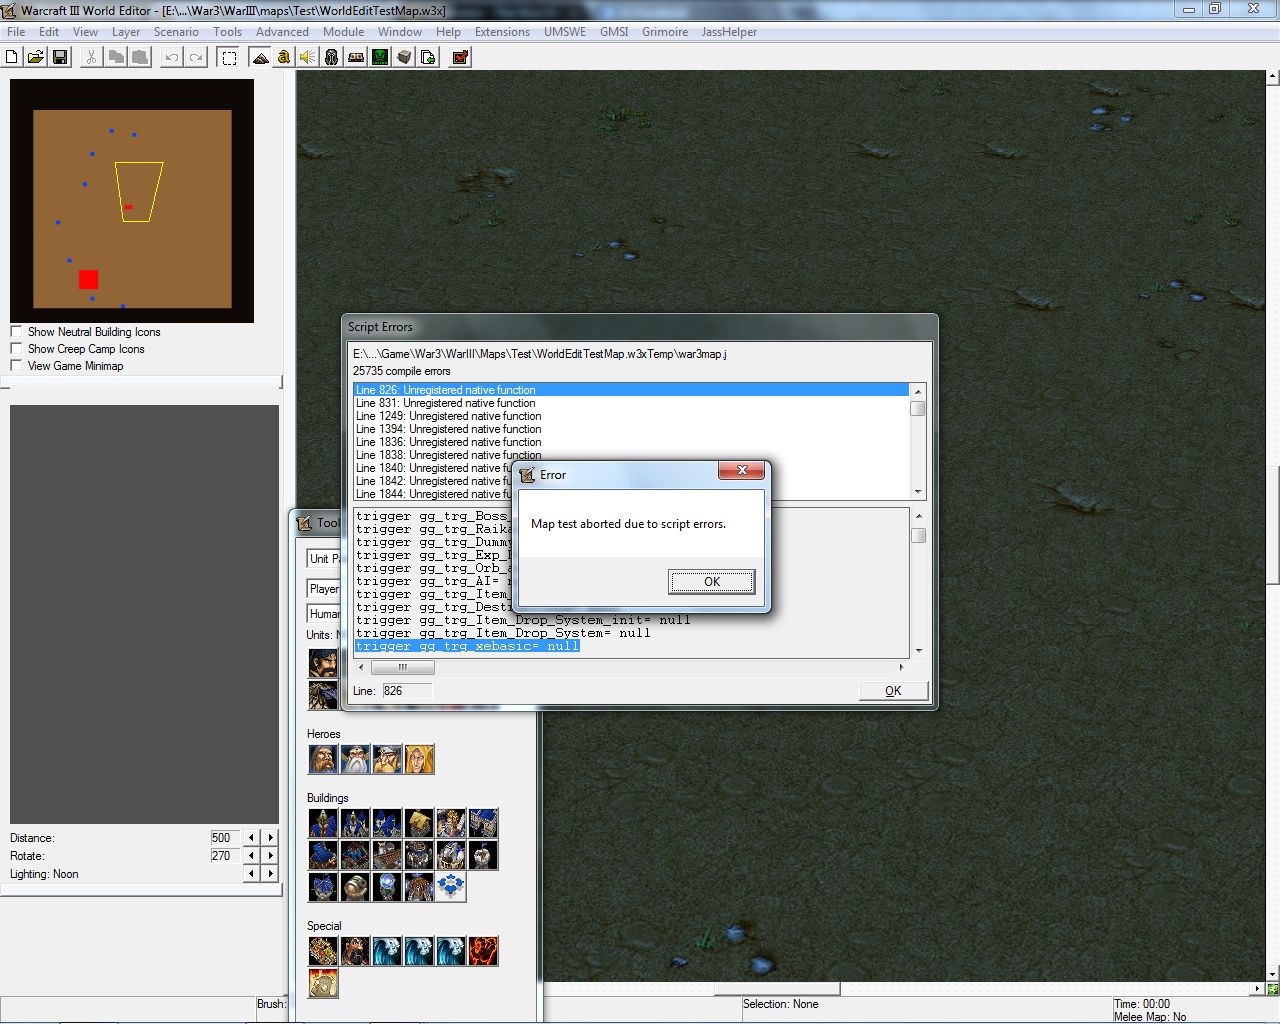The height and width of the screenshot is (1024, 1280).
Task: Click the Redo arrow in the toolbar
Action: pos(196,57)
